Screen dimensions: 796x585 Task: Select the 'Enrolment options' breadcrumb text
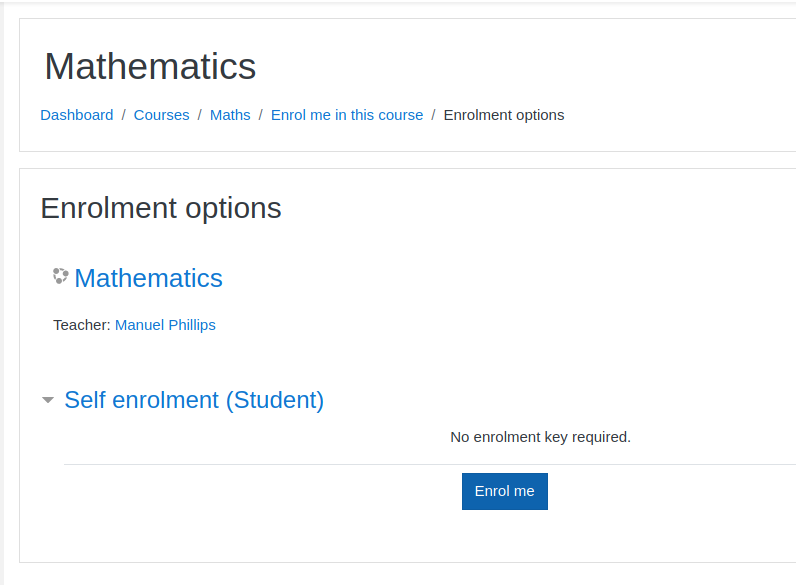pos(503,115)
